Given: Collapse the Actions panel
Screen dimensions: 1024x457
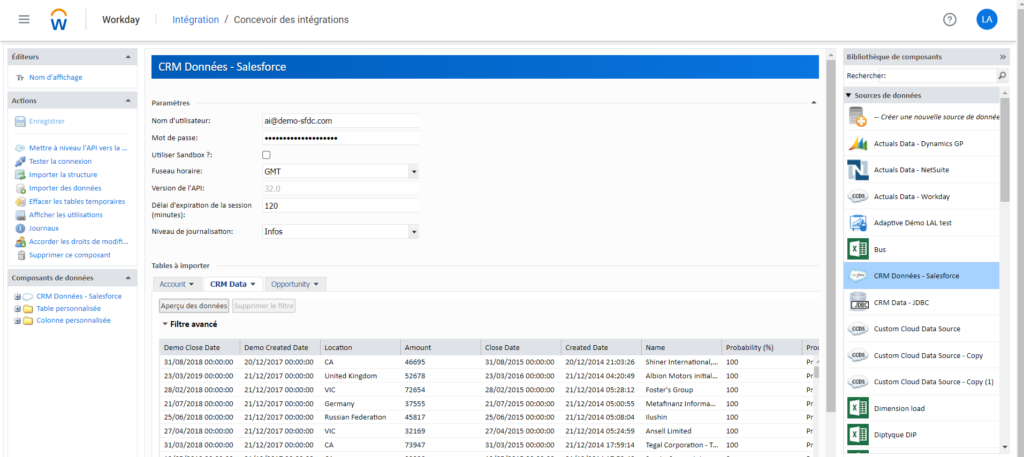Looking at the screenshot, I should pos(128,101).
